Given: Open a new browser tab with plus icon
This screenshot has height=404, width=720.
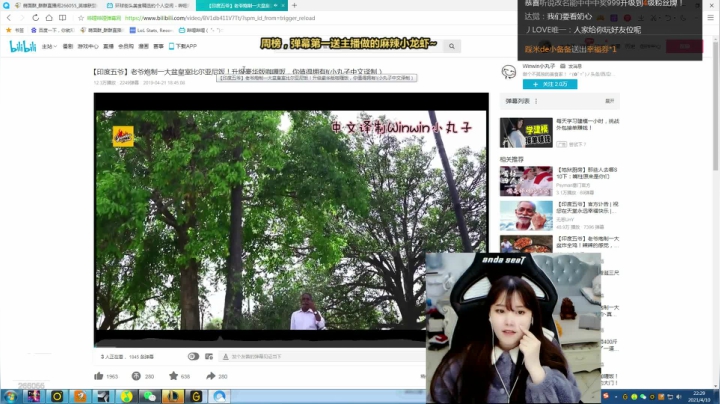Looking at the screenshot, I should point(294,6).
